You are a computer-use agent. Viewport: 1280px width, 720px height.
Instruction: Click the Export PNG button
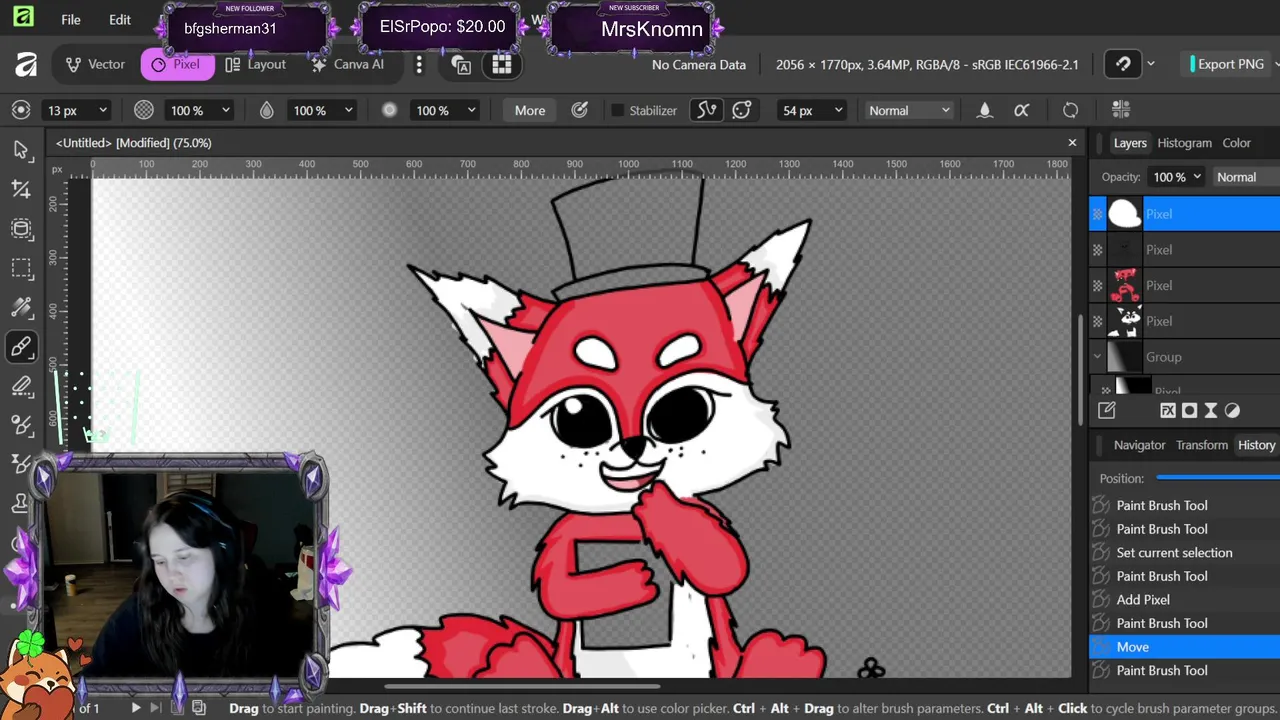(1227, 64)
